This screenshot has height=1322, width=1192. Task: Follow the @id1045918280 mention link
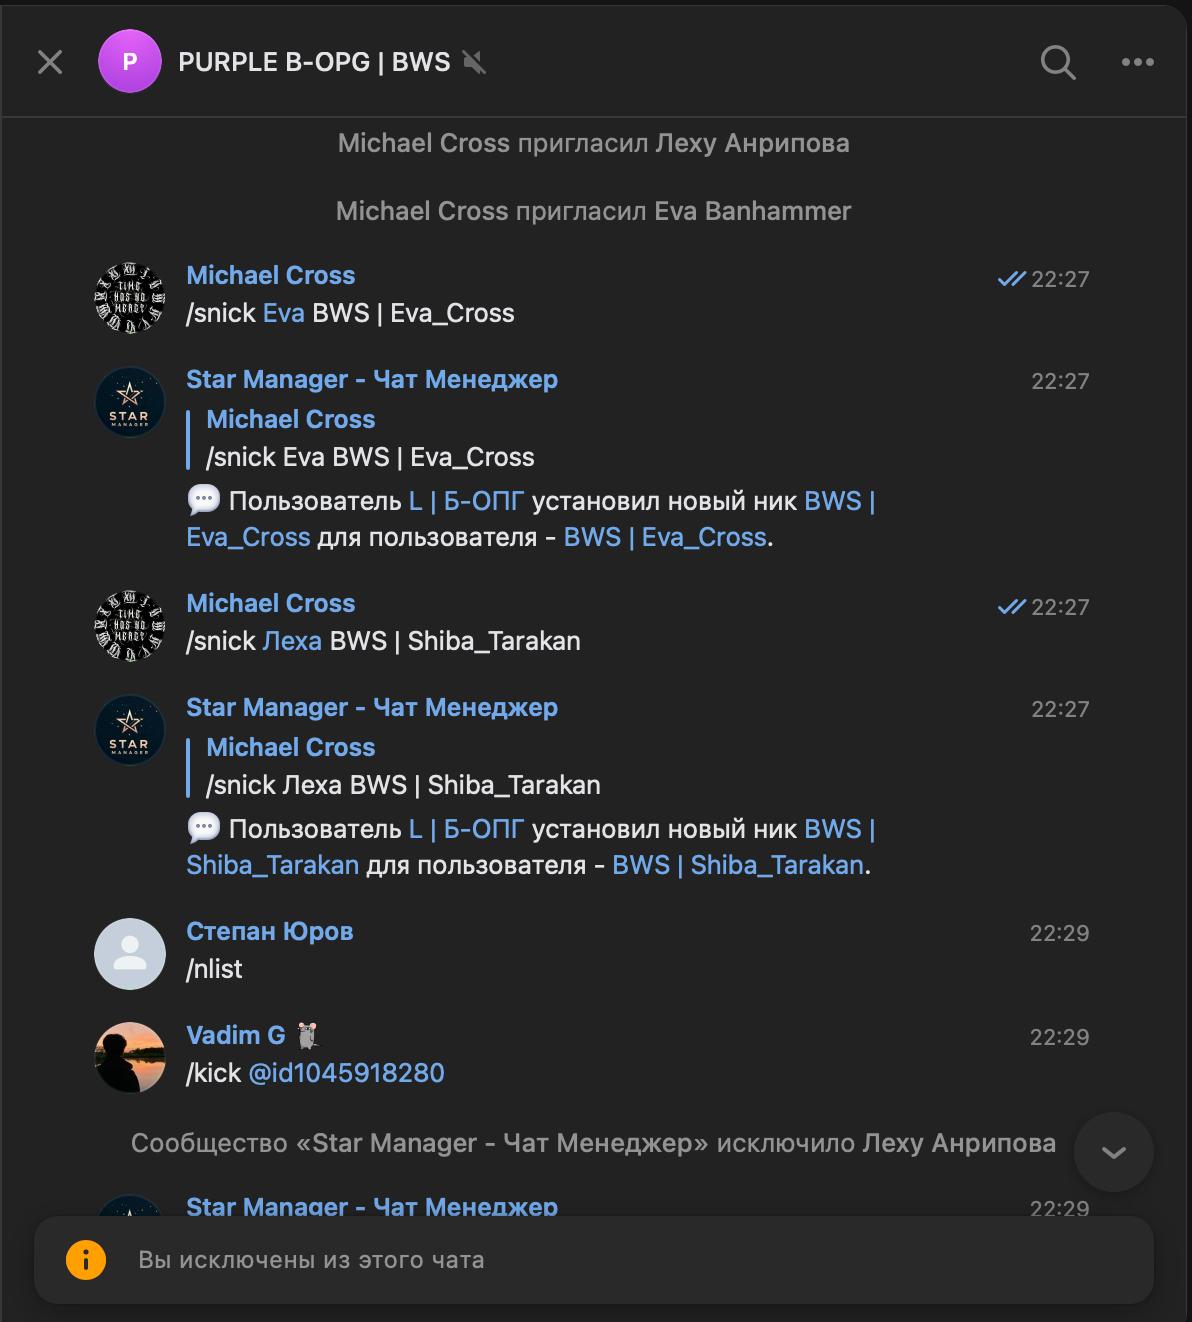346,1073
